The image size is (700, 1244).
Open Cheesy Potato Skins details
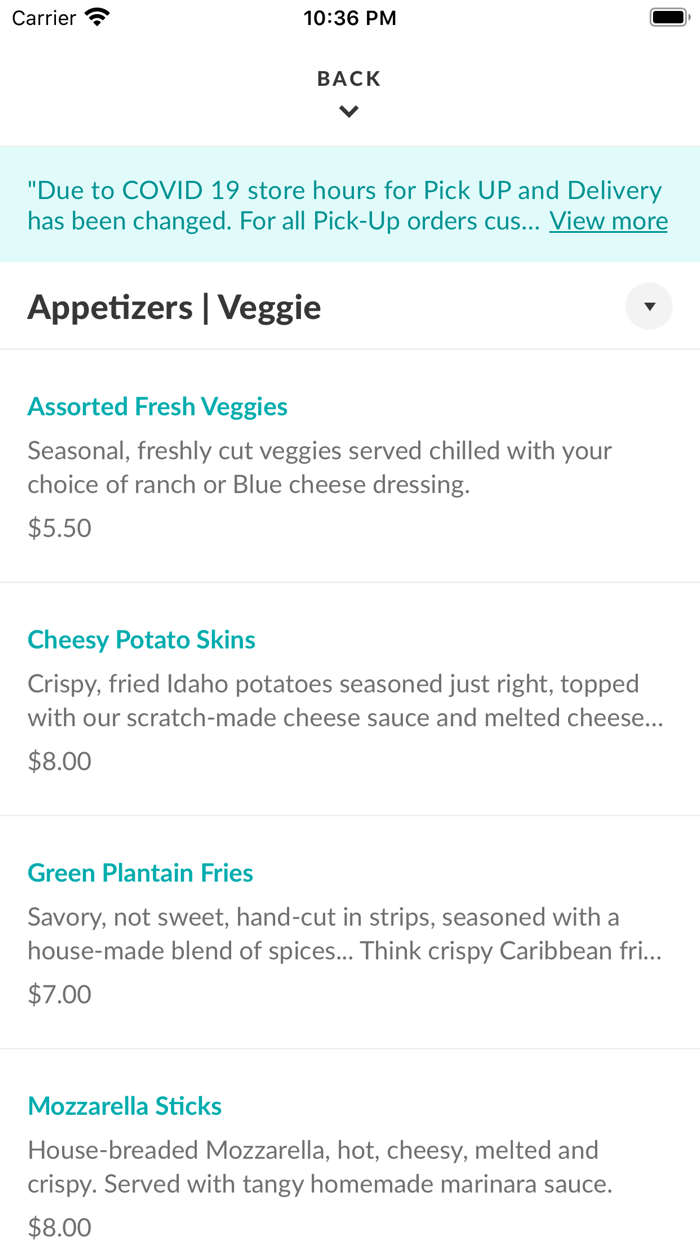(141, 639)
